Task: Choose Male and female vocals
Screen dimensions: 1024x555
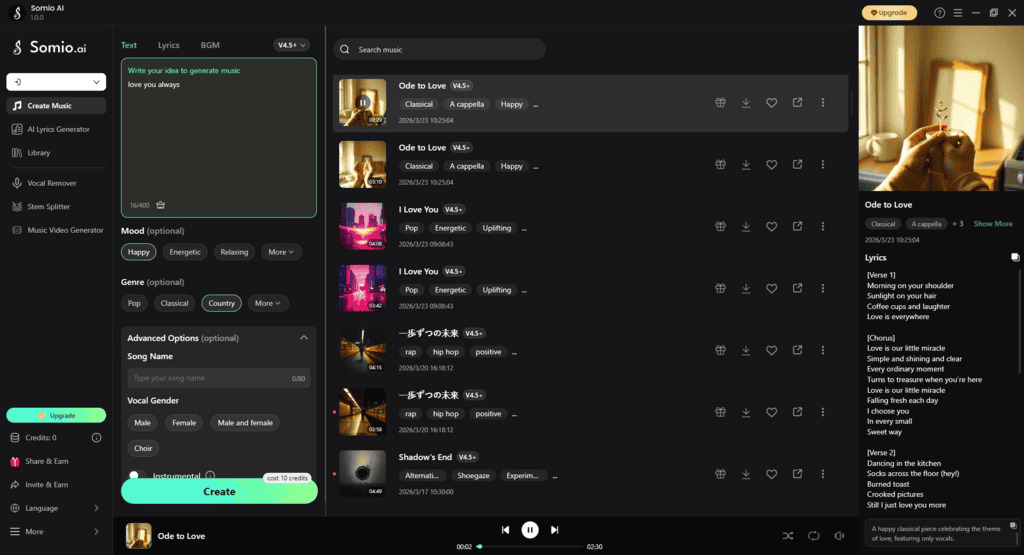Action: (245, 422)
